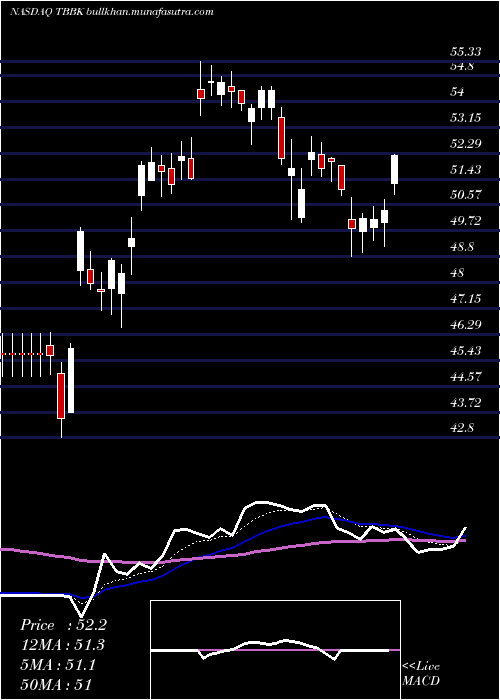Image resolution: width=500 pixels, height=700 pixels.
Task: Click the 51.43 price axis label
Action: click(x=466, y=169)
